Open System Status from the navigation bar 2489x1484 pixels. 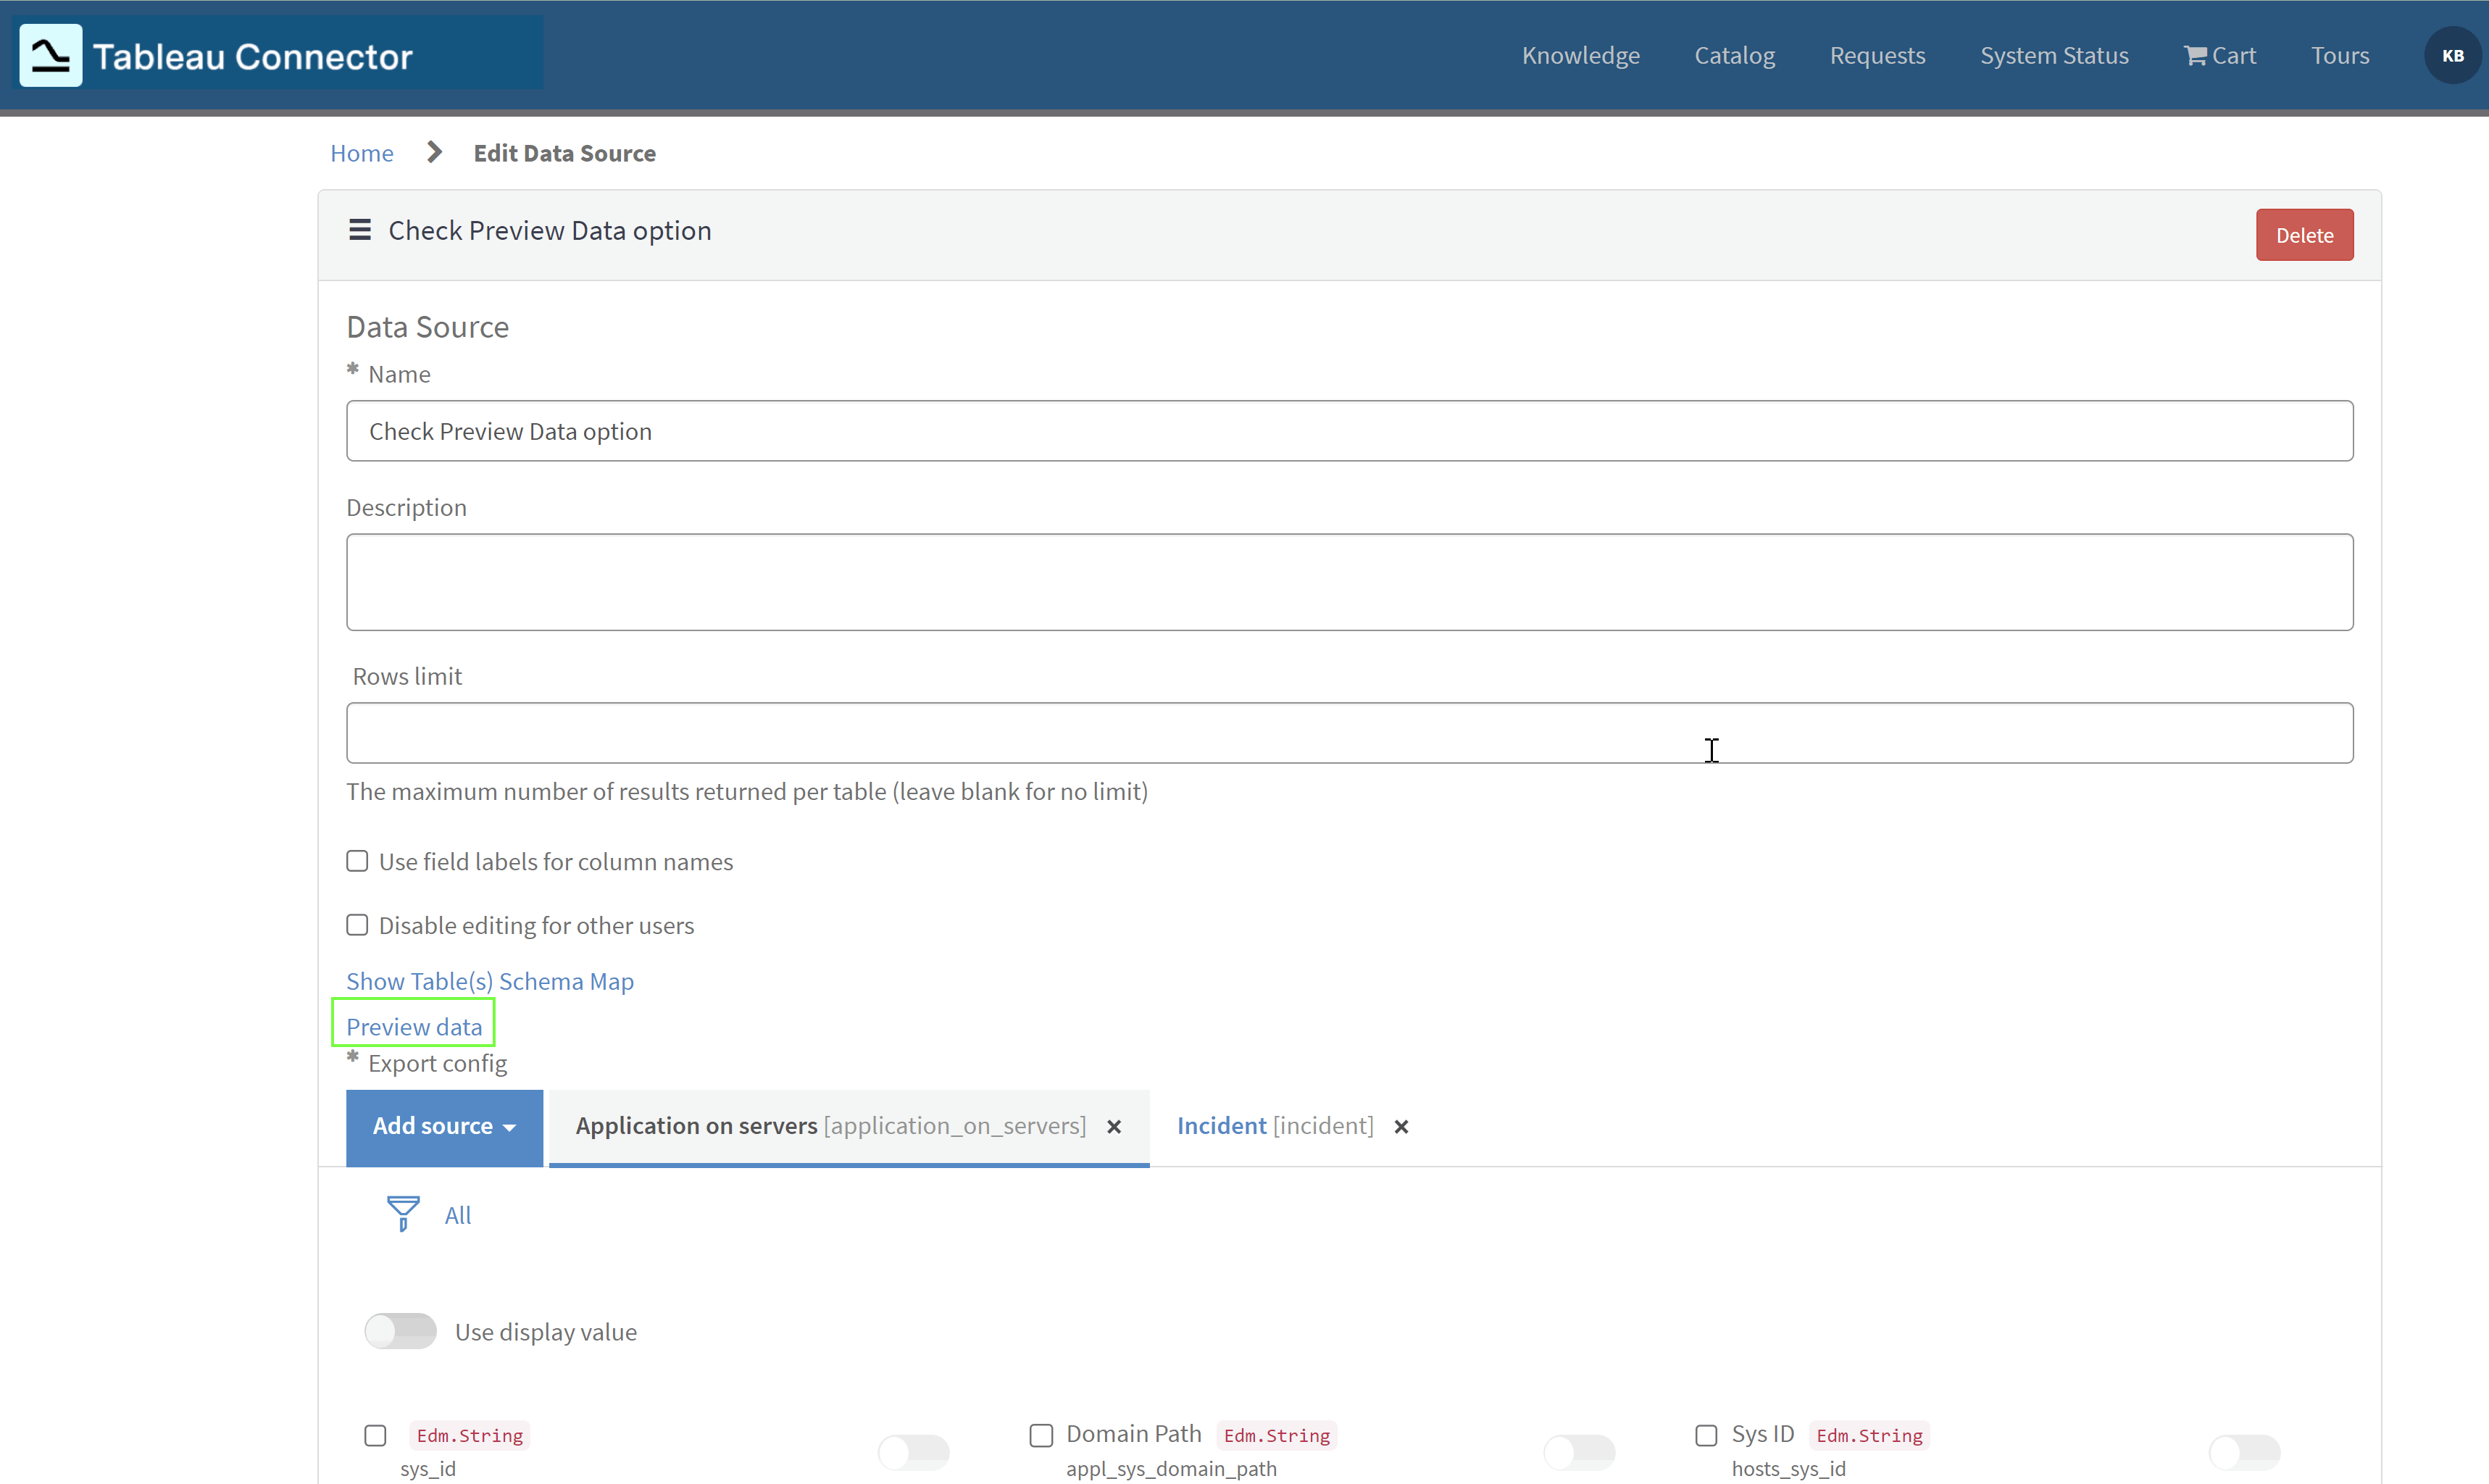click(2053, 55)
